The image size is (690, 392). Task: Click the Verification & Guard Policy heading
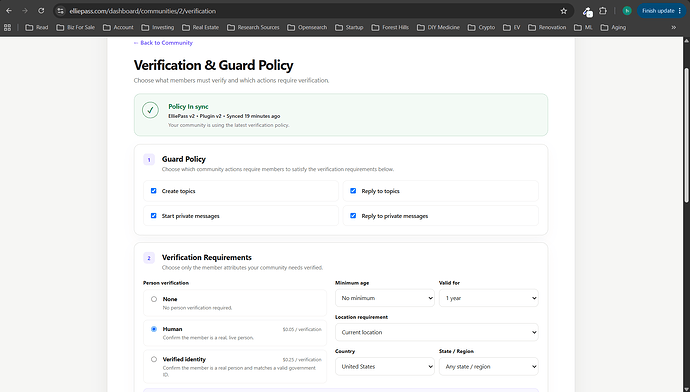point(213,65)
